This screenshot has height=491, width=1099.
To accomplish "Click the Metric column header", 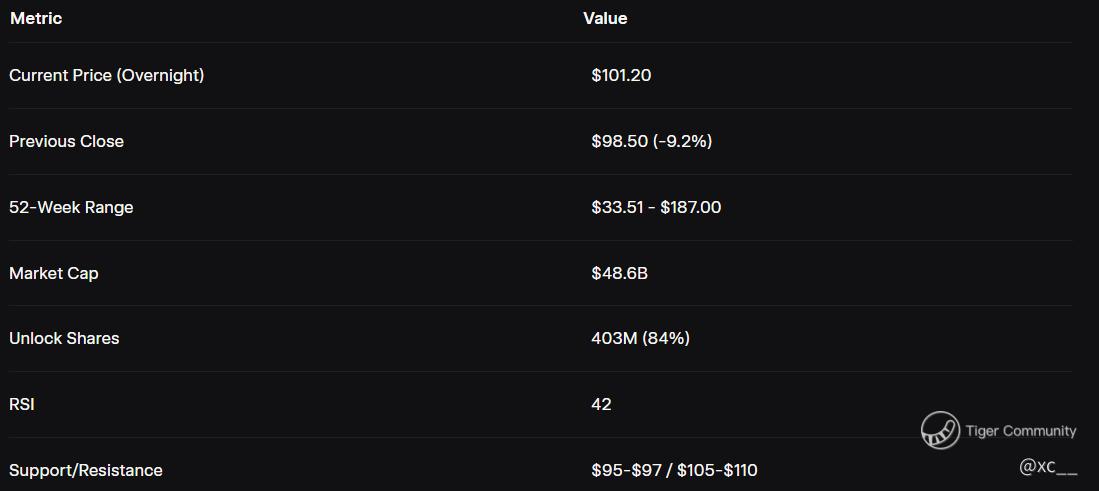I will pyautogui.click(x=36, y=19).
